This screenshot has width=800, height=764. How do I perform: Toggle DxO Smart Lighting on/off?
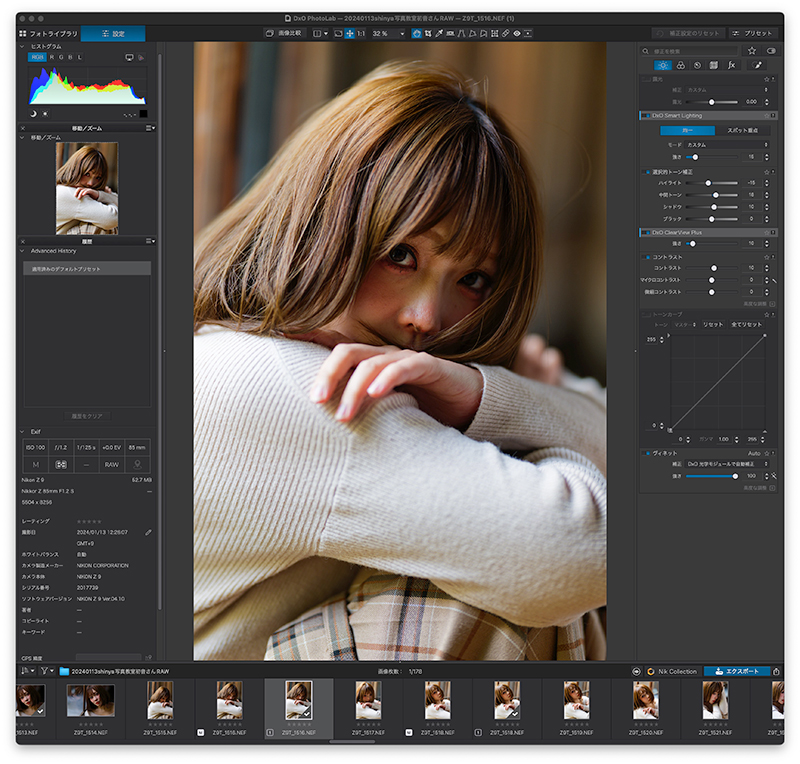[647, 116]
